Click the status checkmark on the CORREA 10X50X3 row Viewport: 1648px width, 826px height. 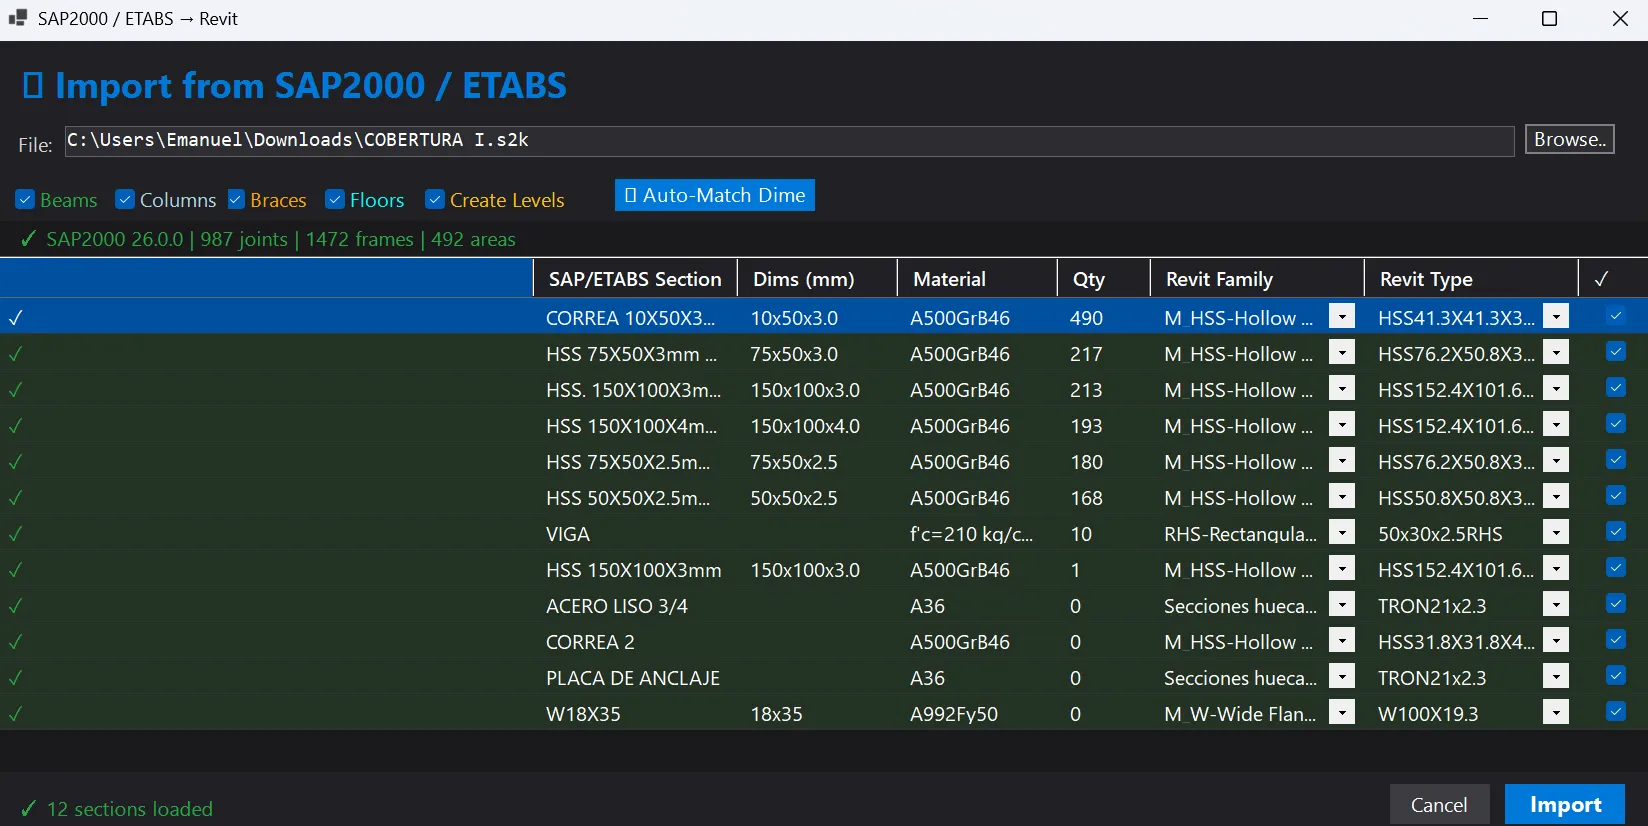15,318
